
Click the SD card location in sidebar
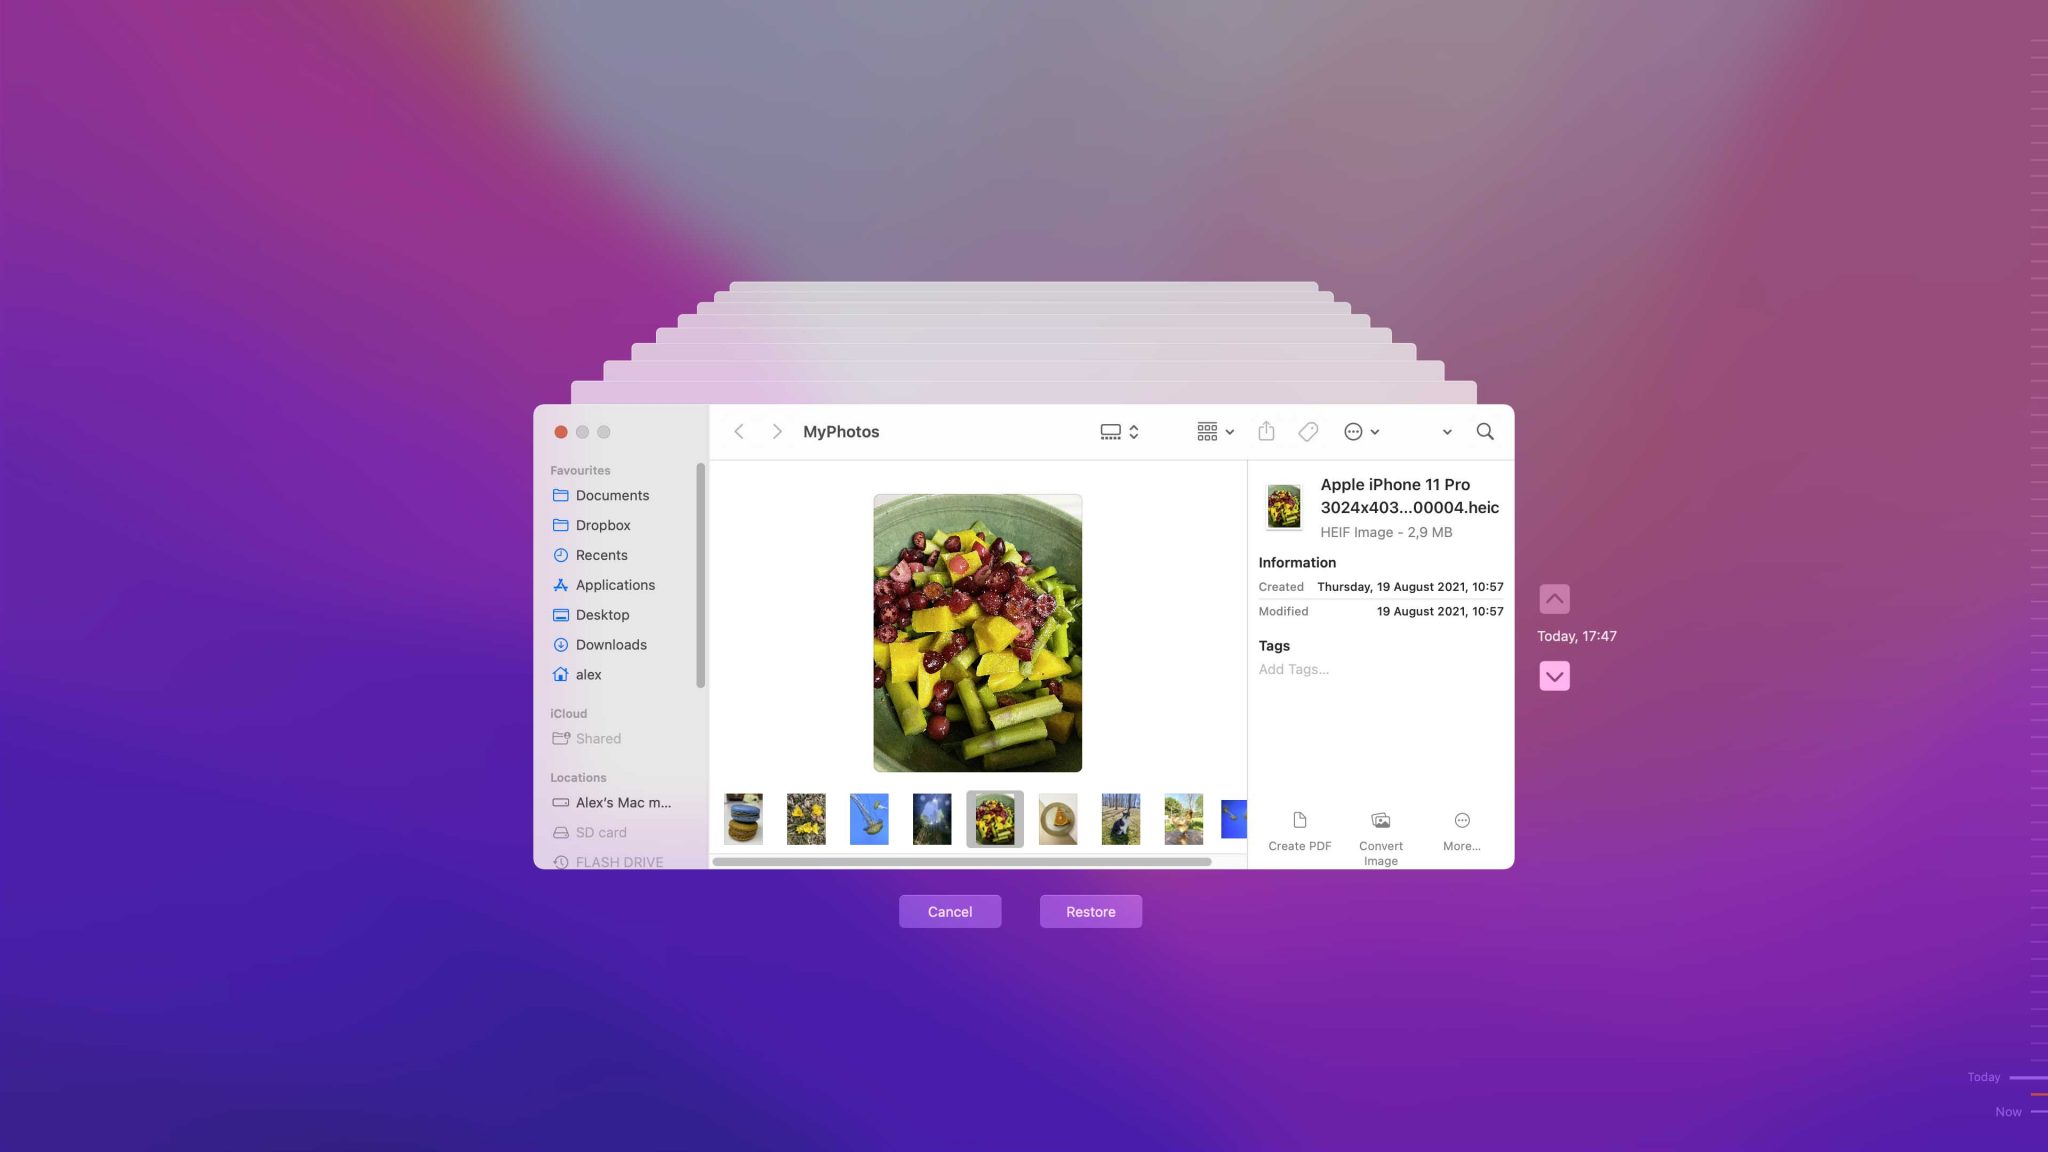click(x=602, y=831)
